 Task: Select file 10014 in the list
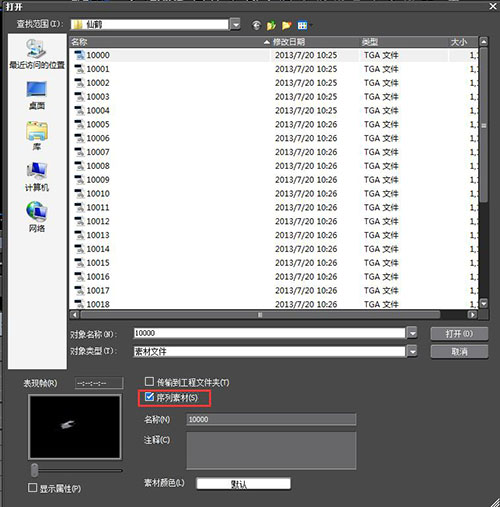(x=98, y=249)
